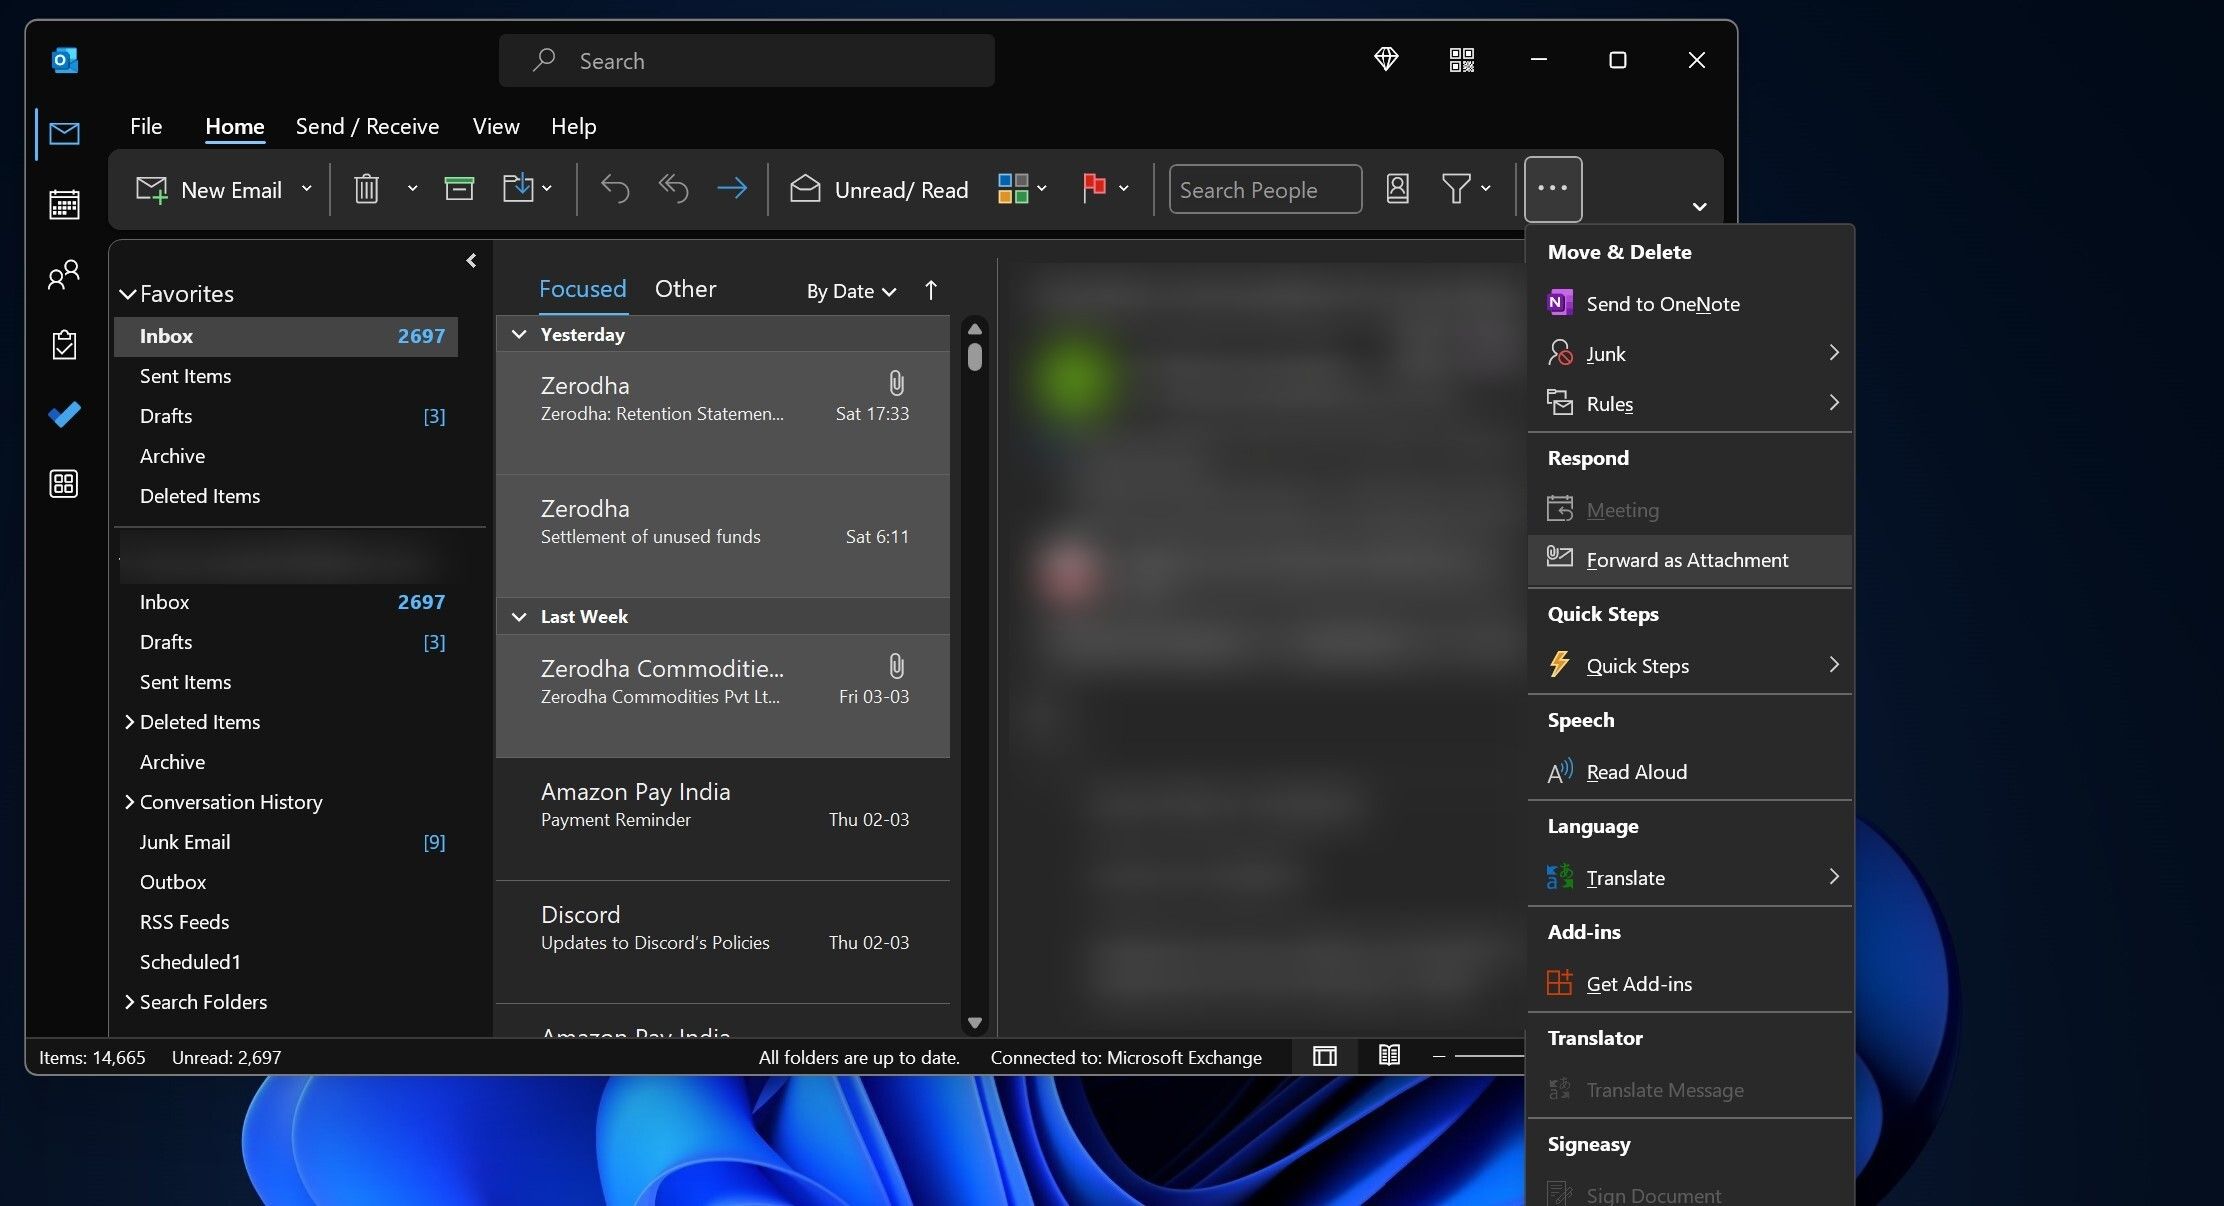Toggle Unread/Read for the selected message
The image size is (2224, 1206).
(878, 189)
